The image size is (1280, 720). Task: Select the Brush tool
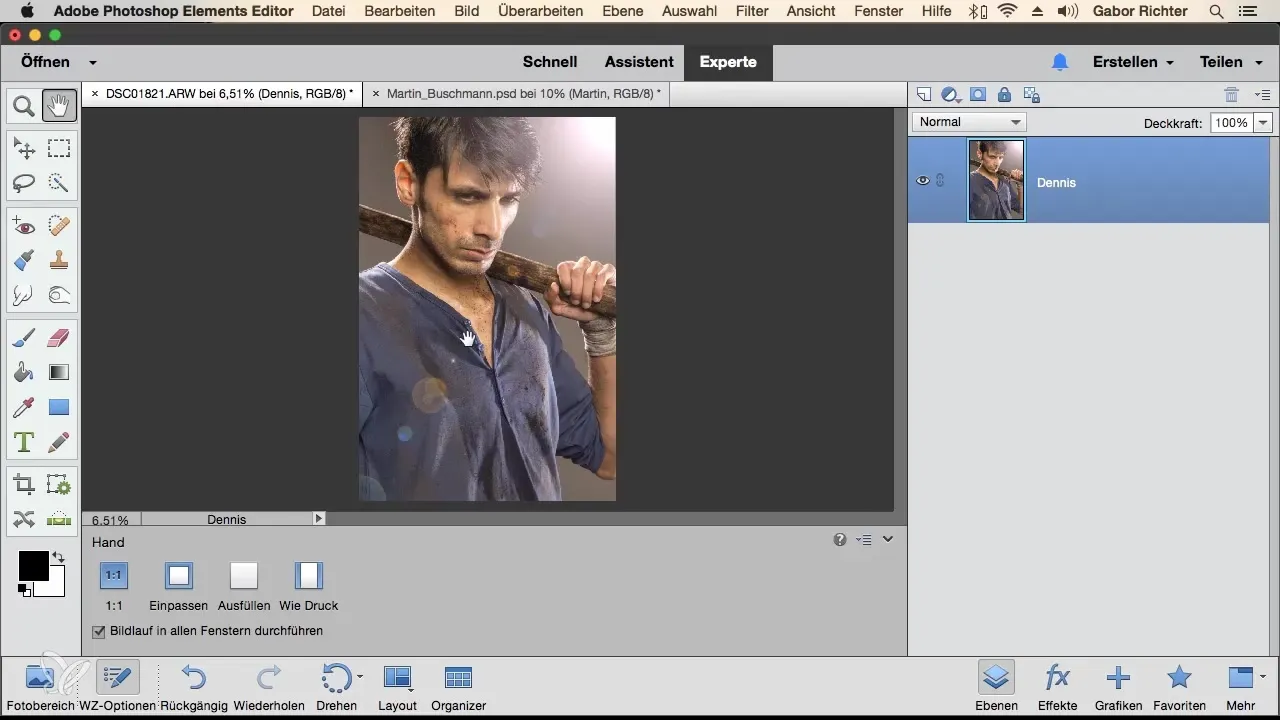pos(24,339)
